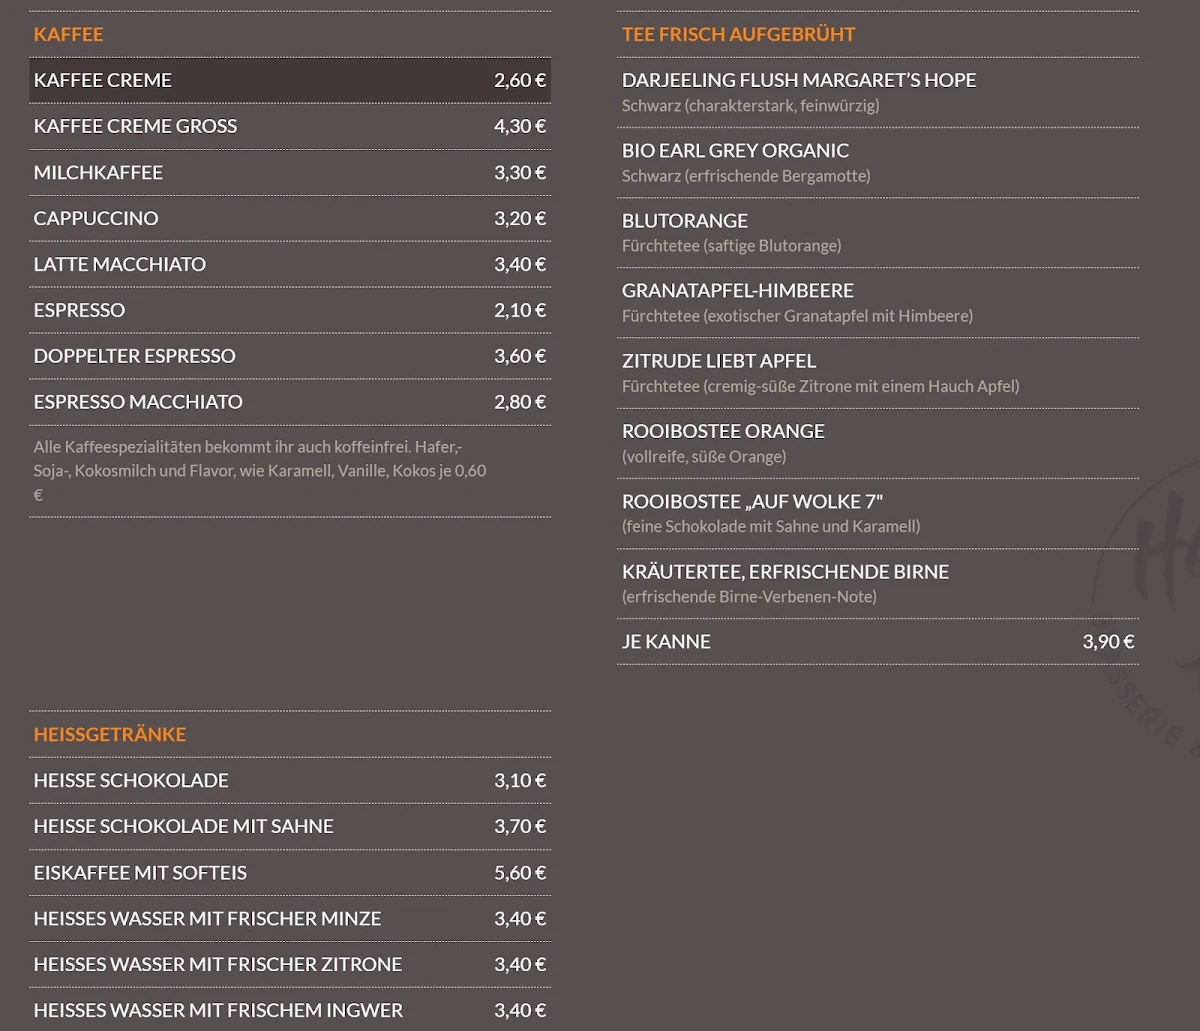
Task: Choose the CAPPUCCINO entry
Action: point(290,218)
